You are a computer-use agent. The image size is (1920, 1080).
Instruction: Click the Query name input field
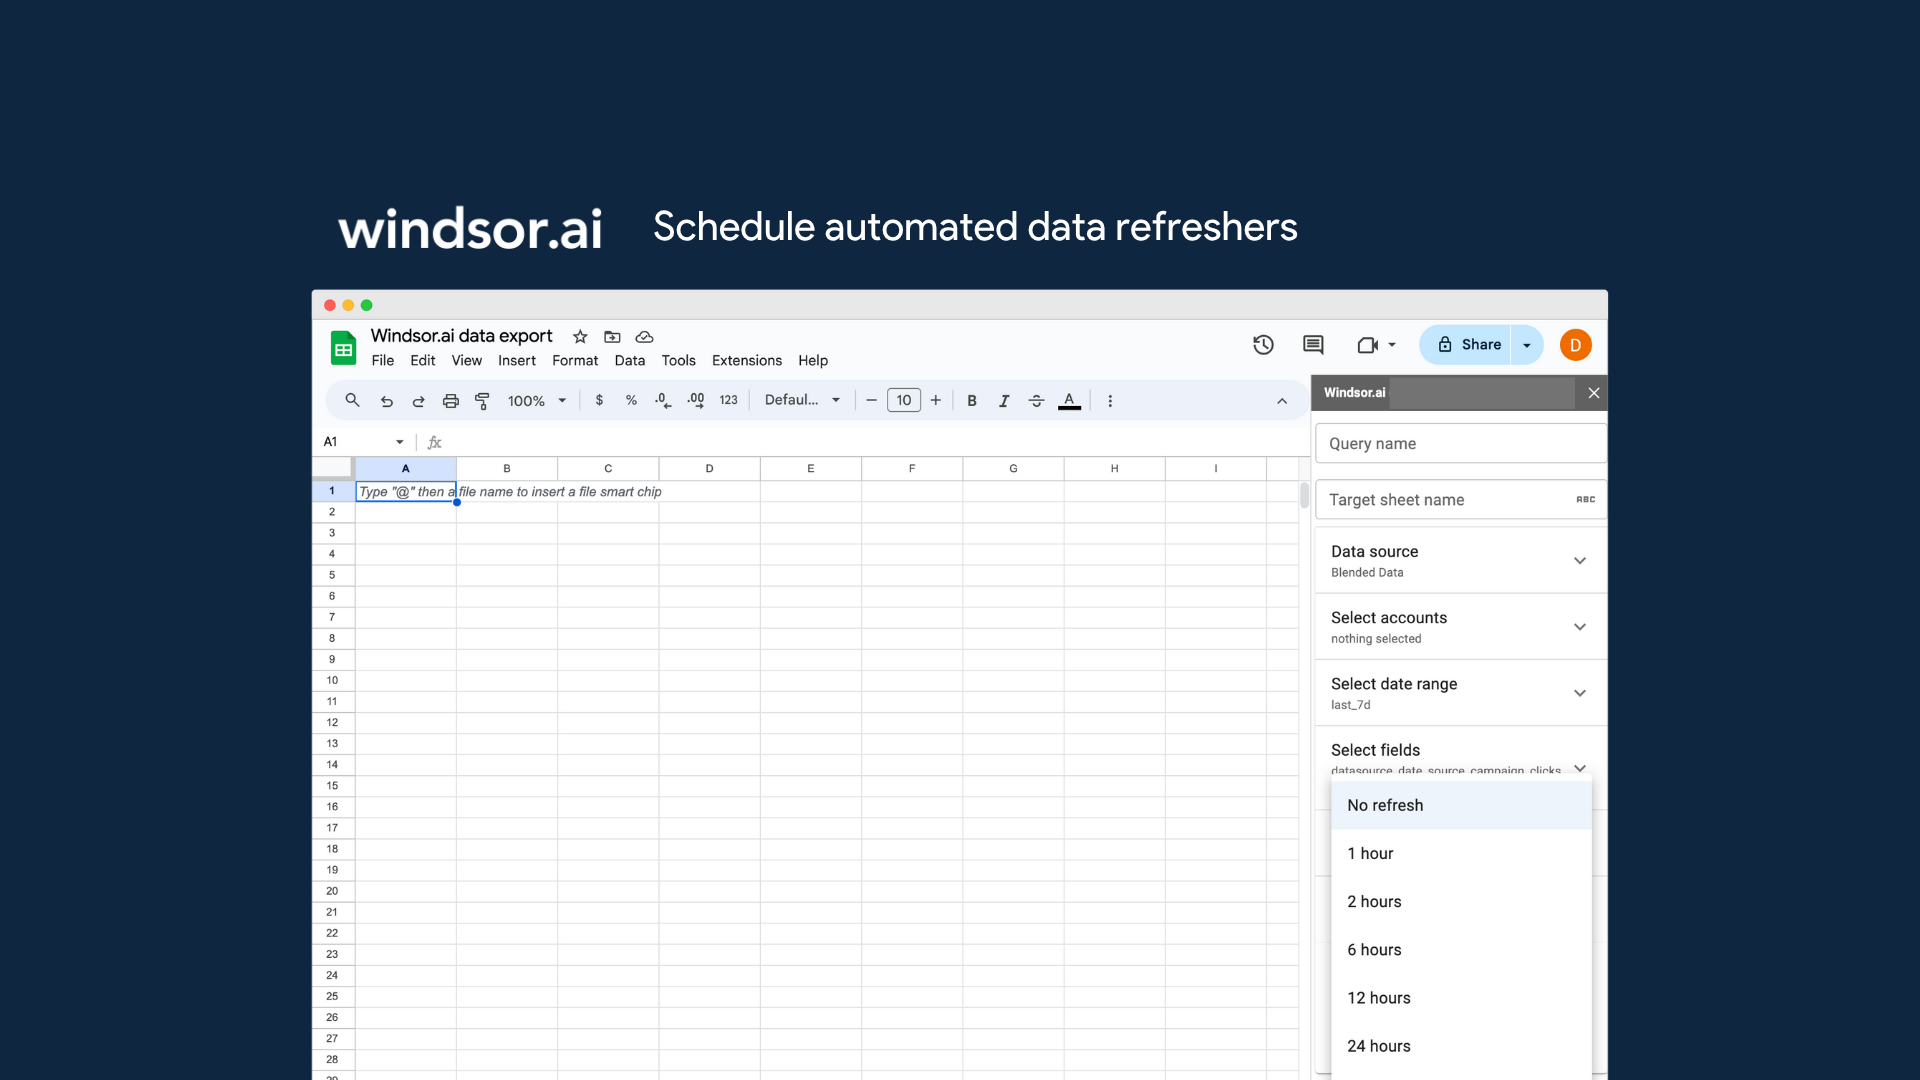(1460, 444)
